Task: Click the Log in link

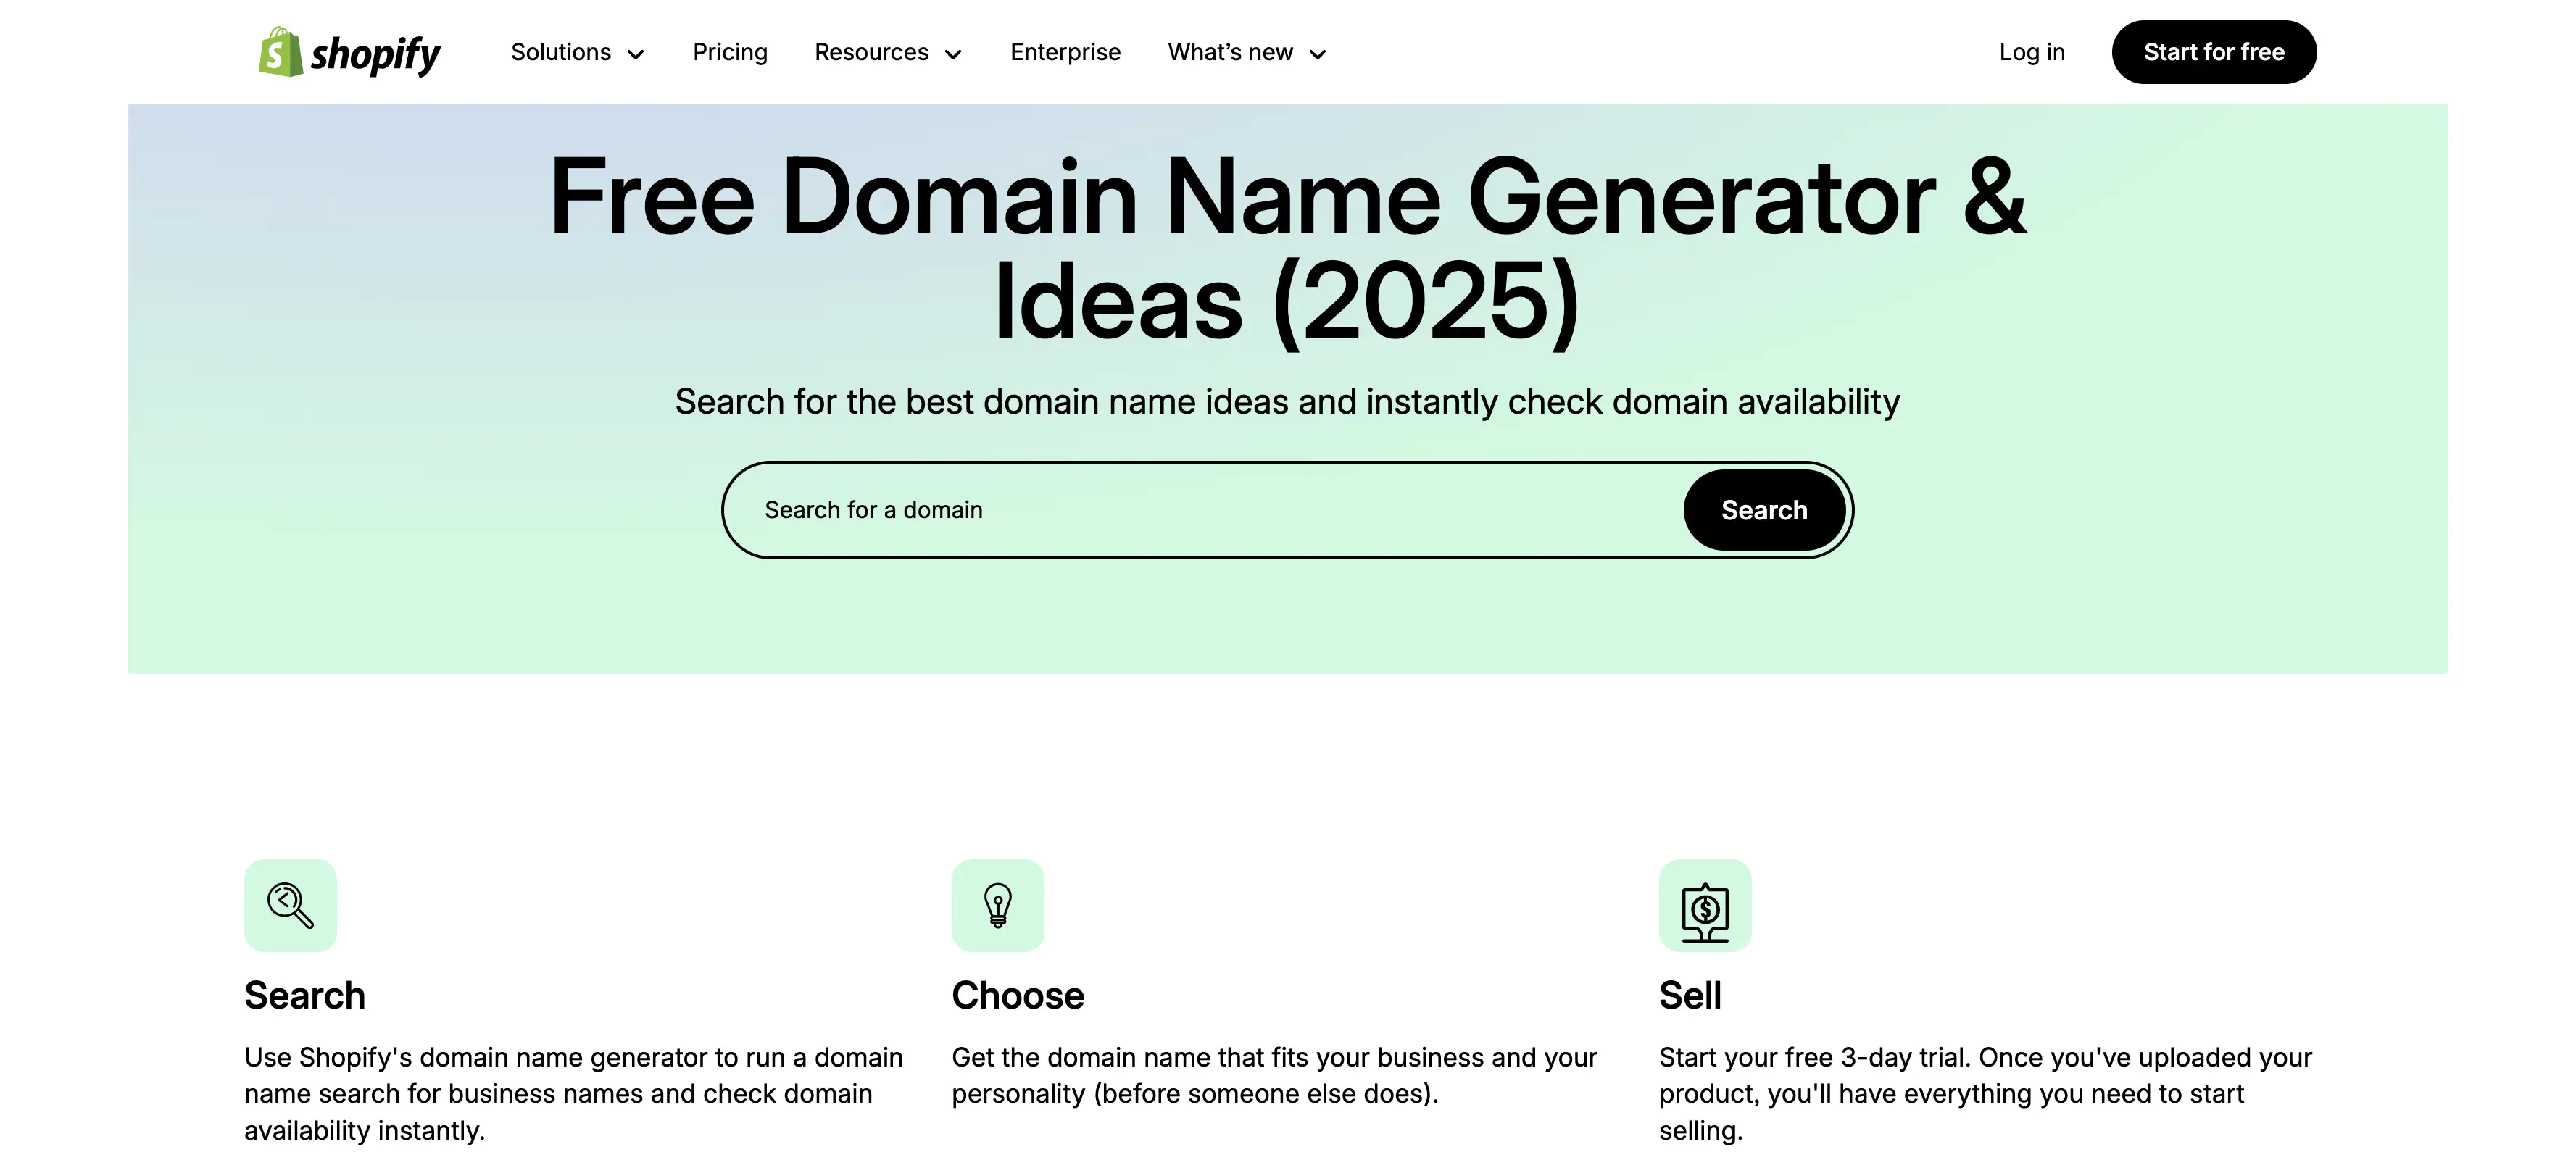Action: (2031, 52)
